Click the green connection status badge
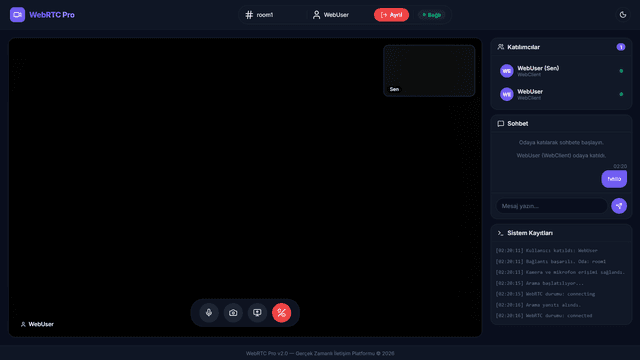This screenshot has height=360, width=640. pos(431,15)
